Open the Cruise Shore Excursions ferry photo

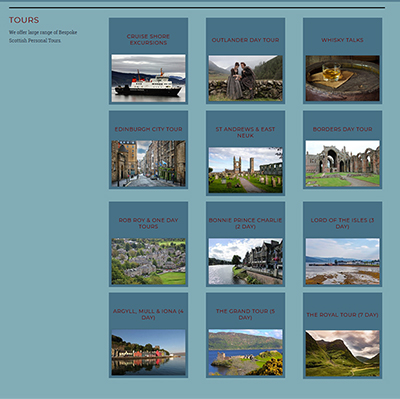point(148,78)
